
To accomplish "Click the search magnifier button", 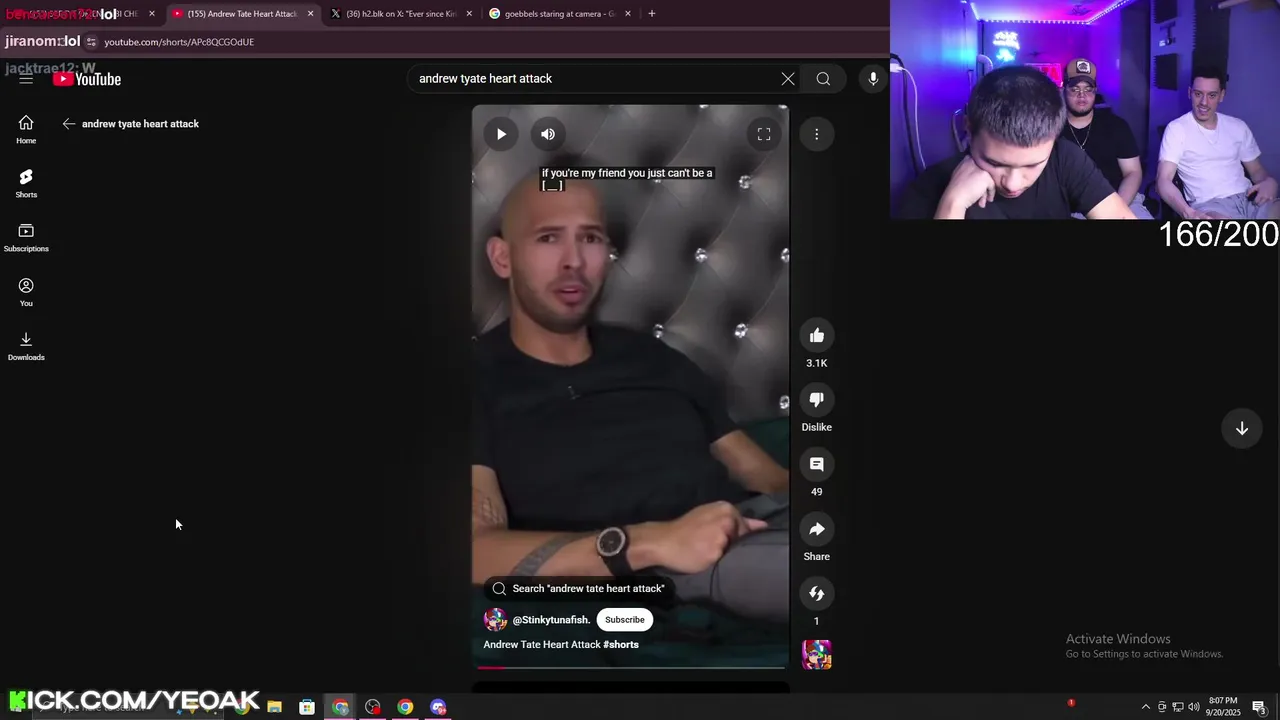I will coord(823,79).
